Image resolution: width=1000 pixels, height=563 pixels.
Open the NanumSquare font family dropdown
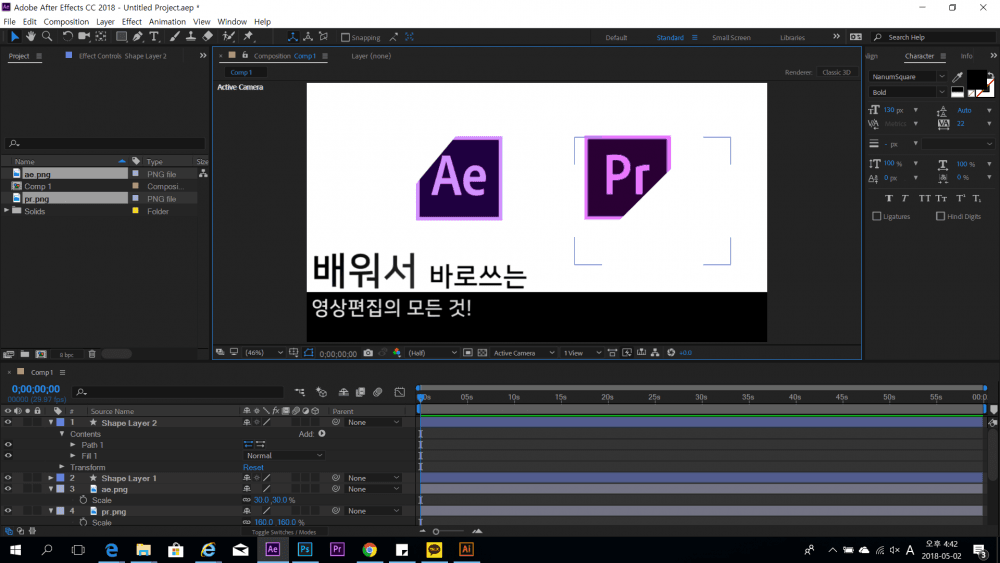pos(908,77)
